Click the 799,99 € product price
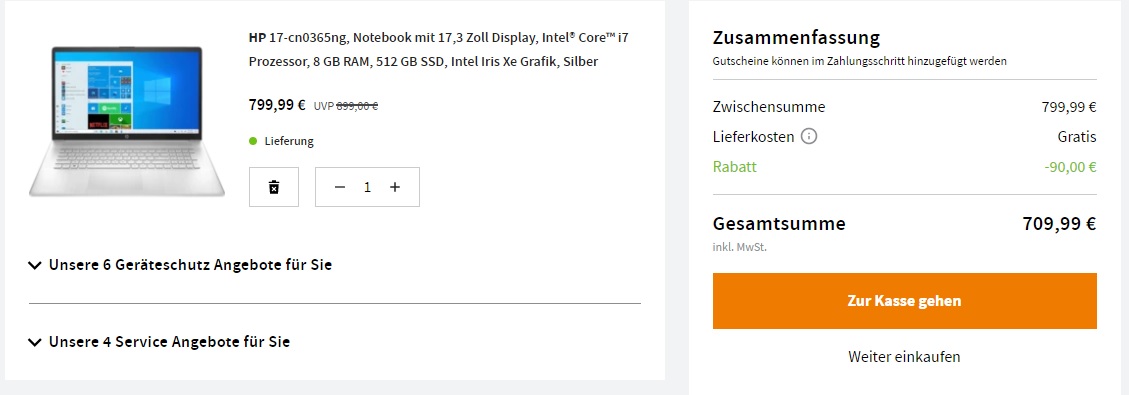 (x=277, y=104)
